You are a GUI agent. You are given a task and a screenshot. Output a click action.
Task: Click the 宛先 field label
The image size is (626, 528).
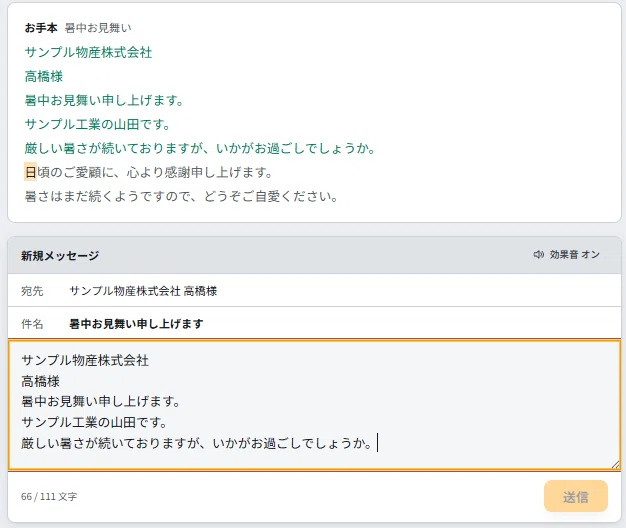coord(32,291)
